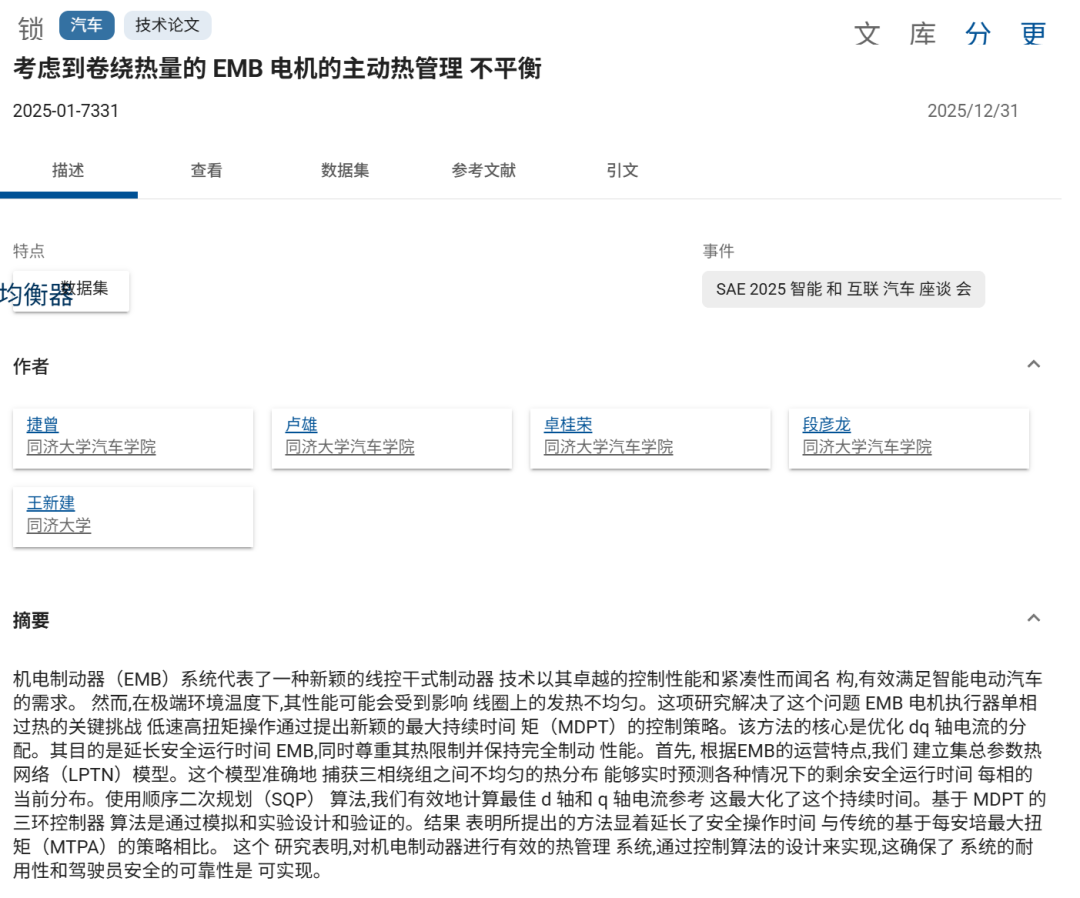Open author 卓桂荣 profile link
The width and height of the screenshot is (1080, 898).
pos(568,425)
